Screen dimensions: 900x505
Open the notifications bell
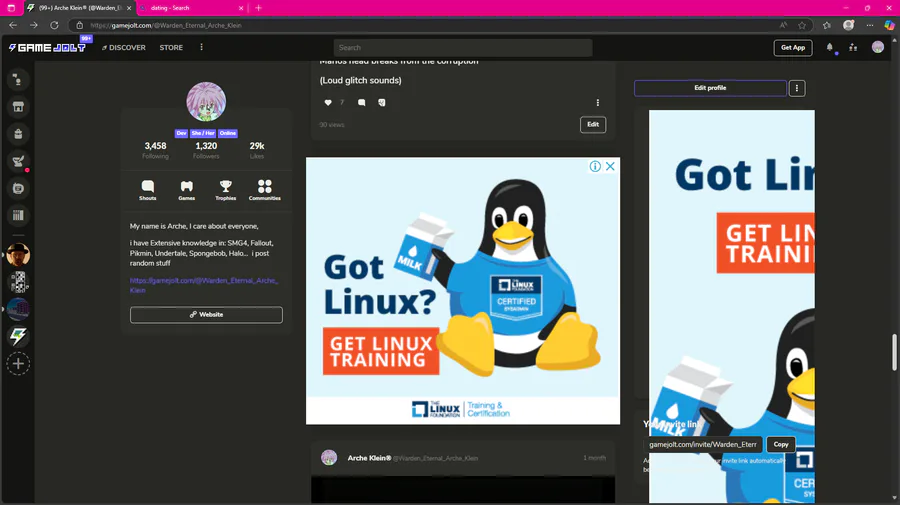click(829, 48)
